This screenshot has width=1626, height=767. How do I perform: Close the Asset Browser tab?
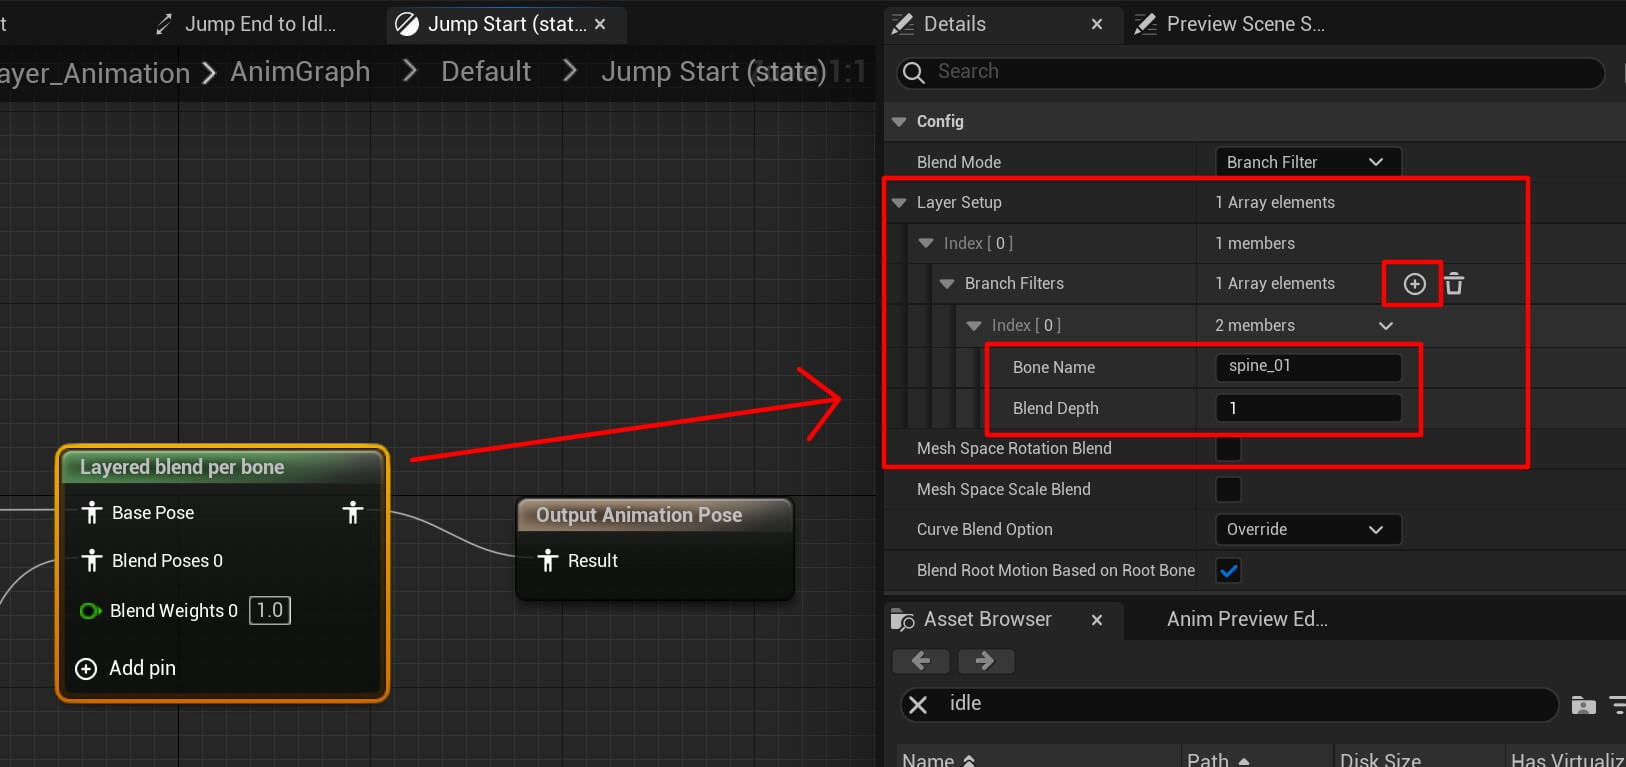[x=1097, y=620]
